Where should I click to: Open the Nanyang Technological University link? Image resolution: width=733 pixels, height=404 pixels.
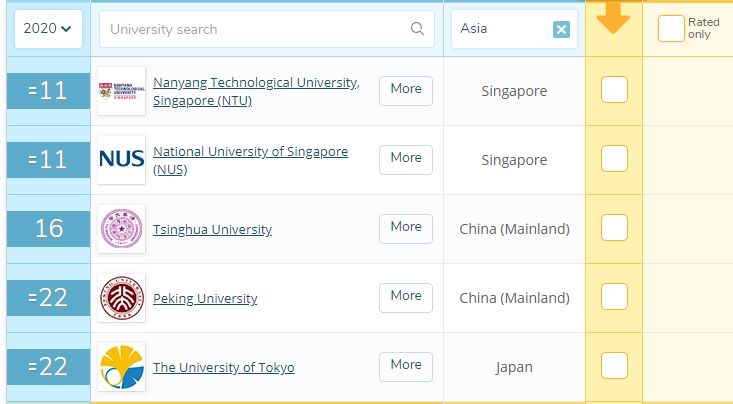(x=256, y=92)
